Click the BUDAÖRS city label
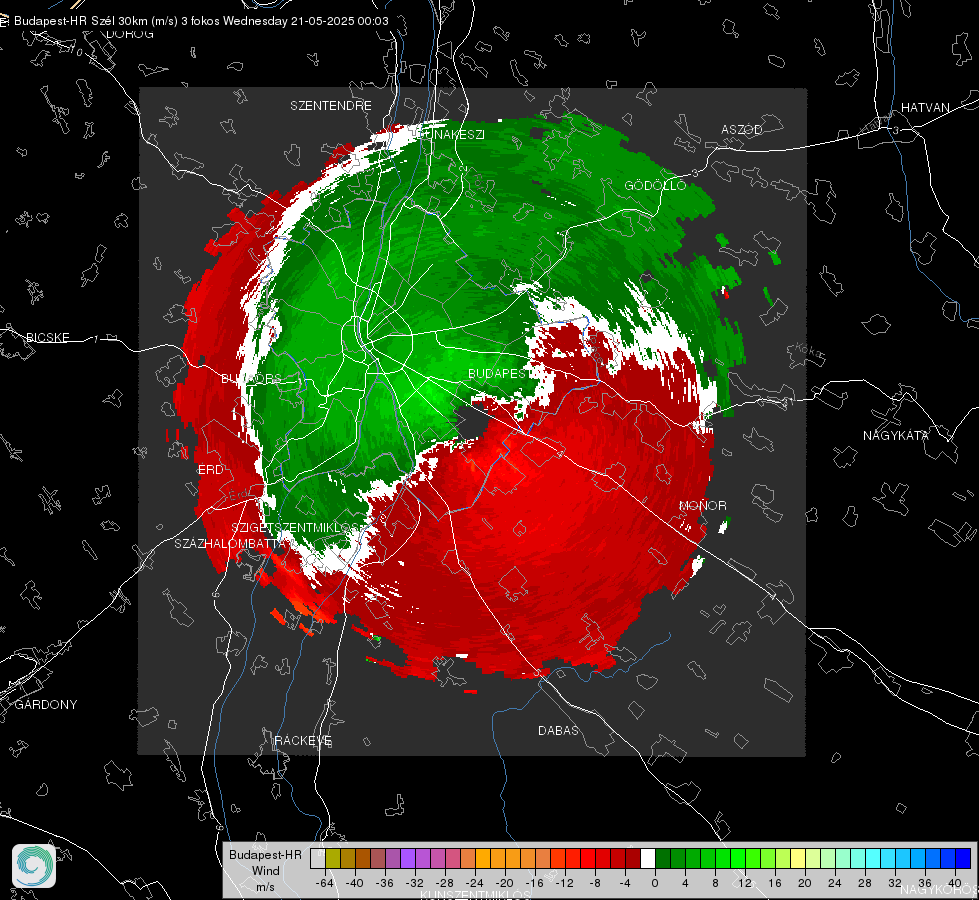 pos(252,378)
